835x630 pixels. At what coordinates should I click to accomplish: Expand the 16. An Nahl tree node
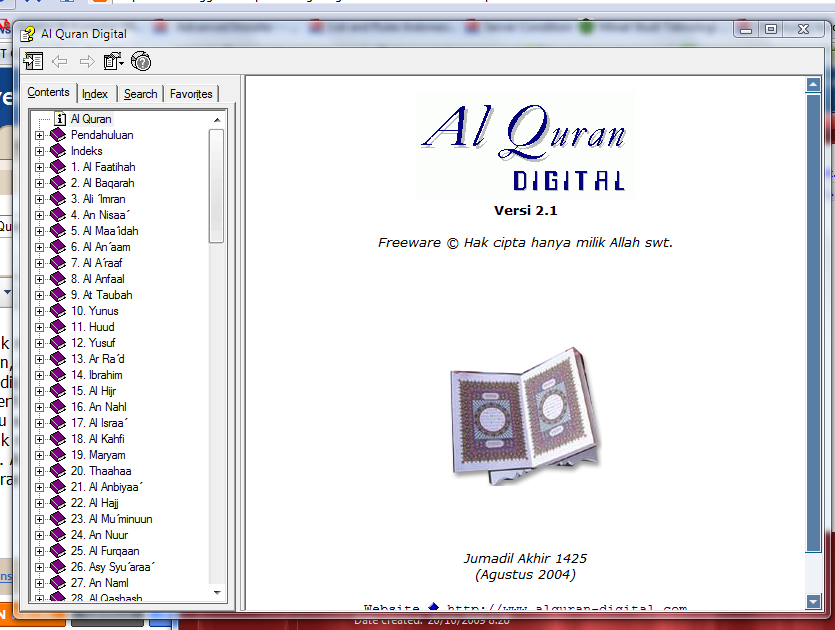click(x=39, y=407)
